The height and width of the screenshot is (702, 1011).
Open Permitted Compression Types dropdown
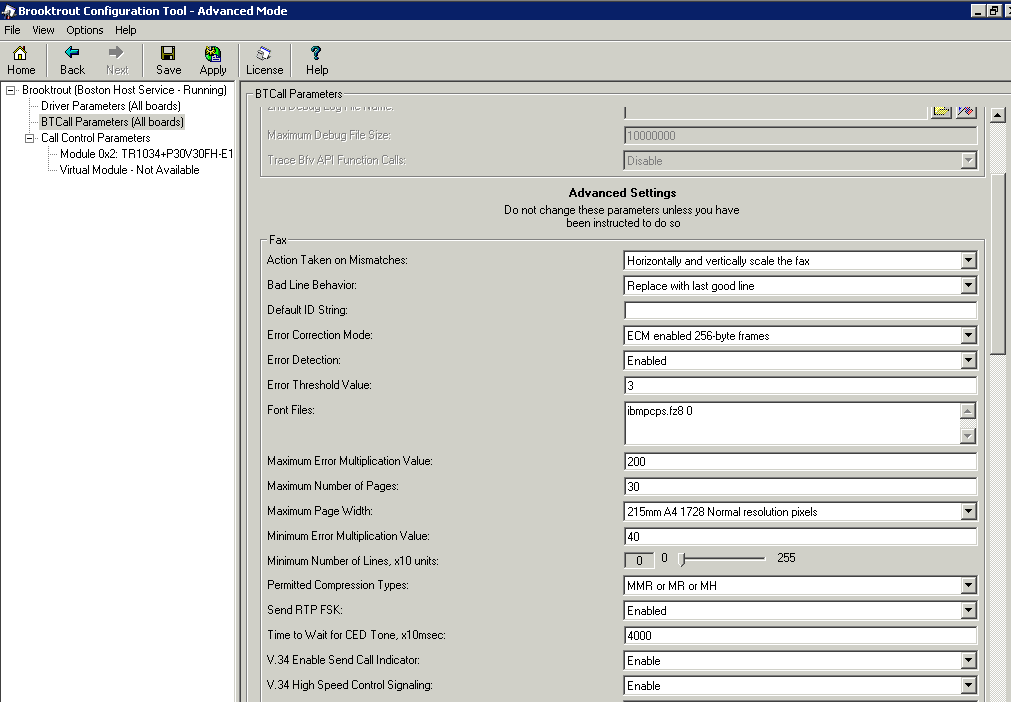[968, 585]
